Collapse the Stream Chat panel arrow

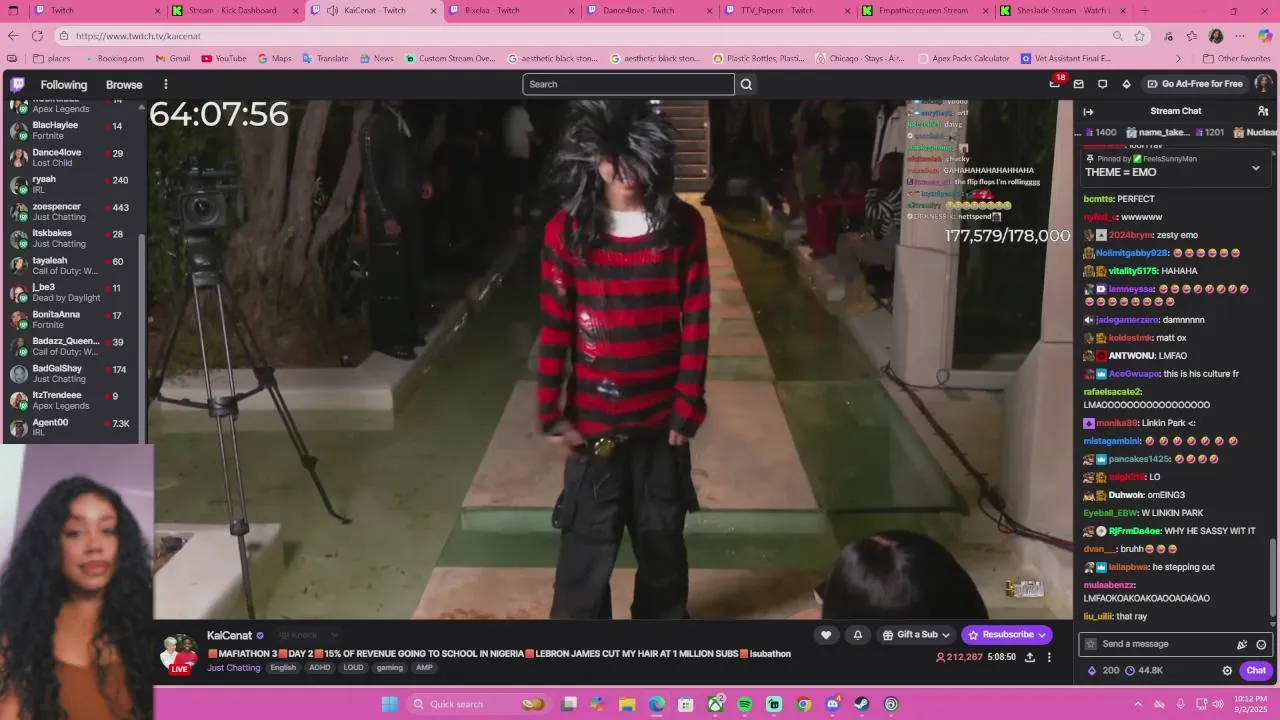click(x=1089, y=111)
